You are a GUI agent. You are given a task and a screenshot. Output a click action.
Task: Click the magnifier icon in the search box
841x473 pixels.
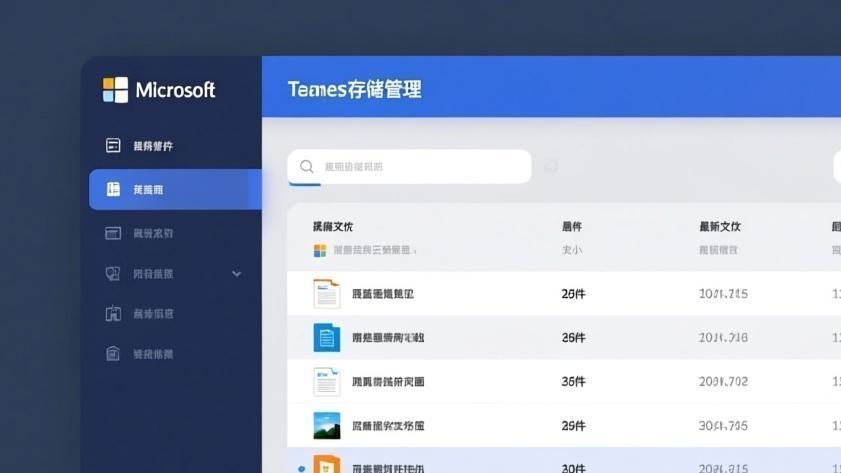tap(307, 167)
